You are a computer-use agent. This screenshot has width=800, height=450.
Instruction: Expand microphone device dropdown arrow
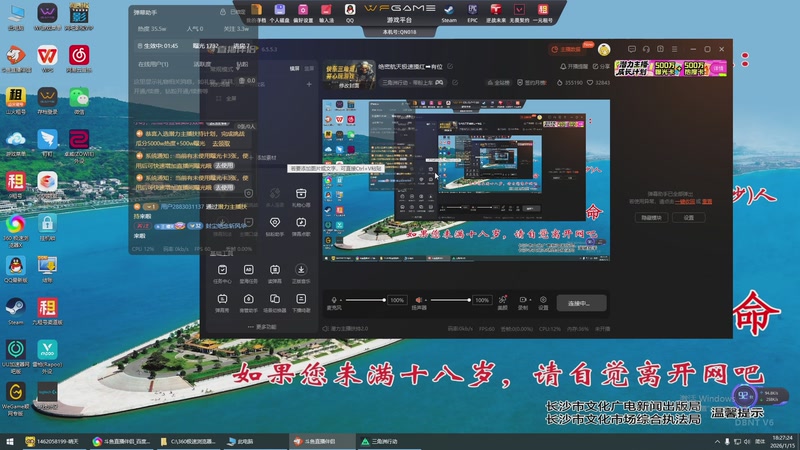(341, 300)
